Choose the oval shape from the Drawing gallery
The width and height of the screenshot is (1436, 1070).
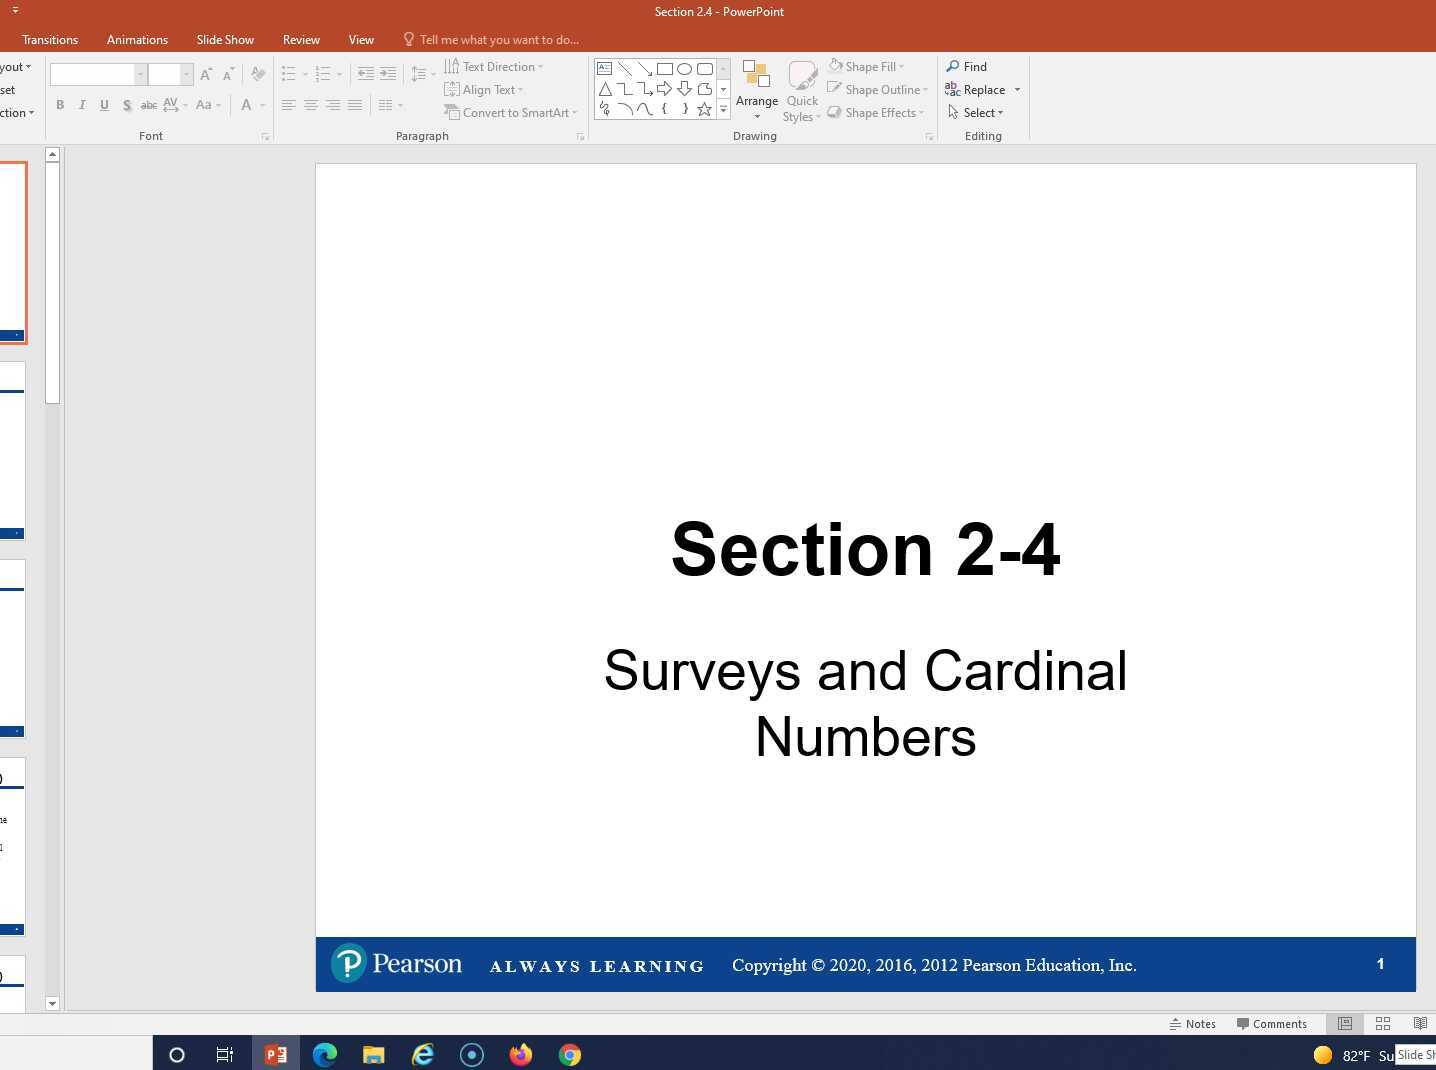[684, 68]
